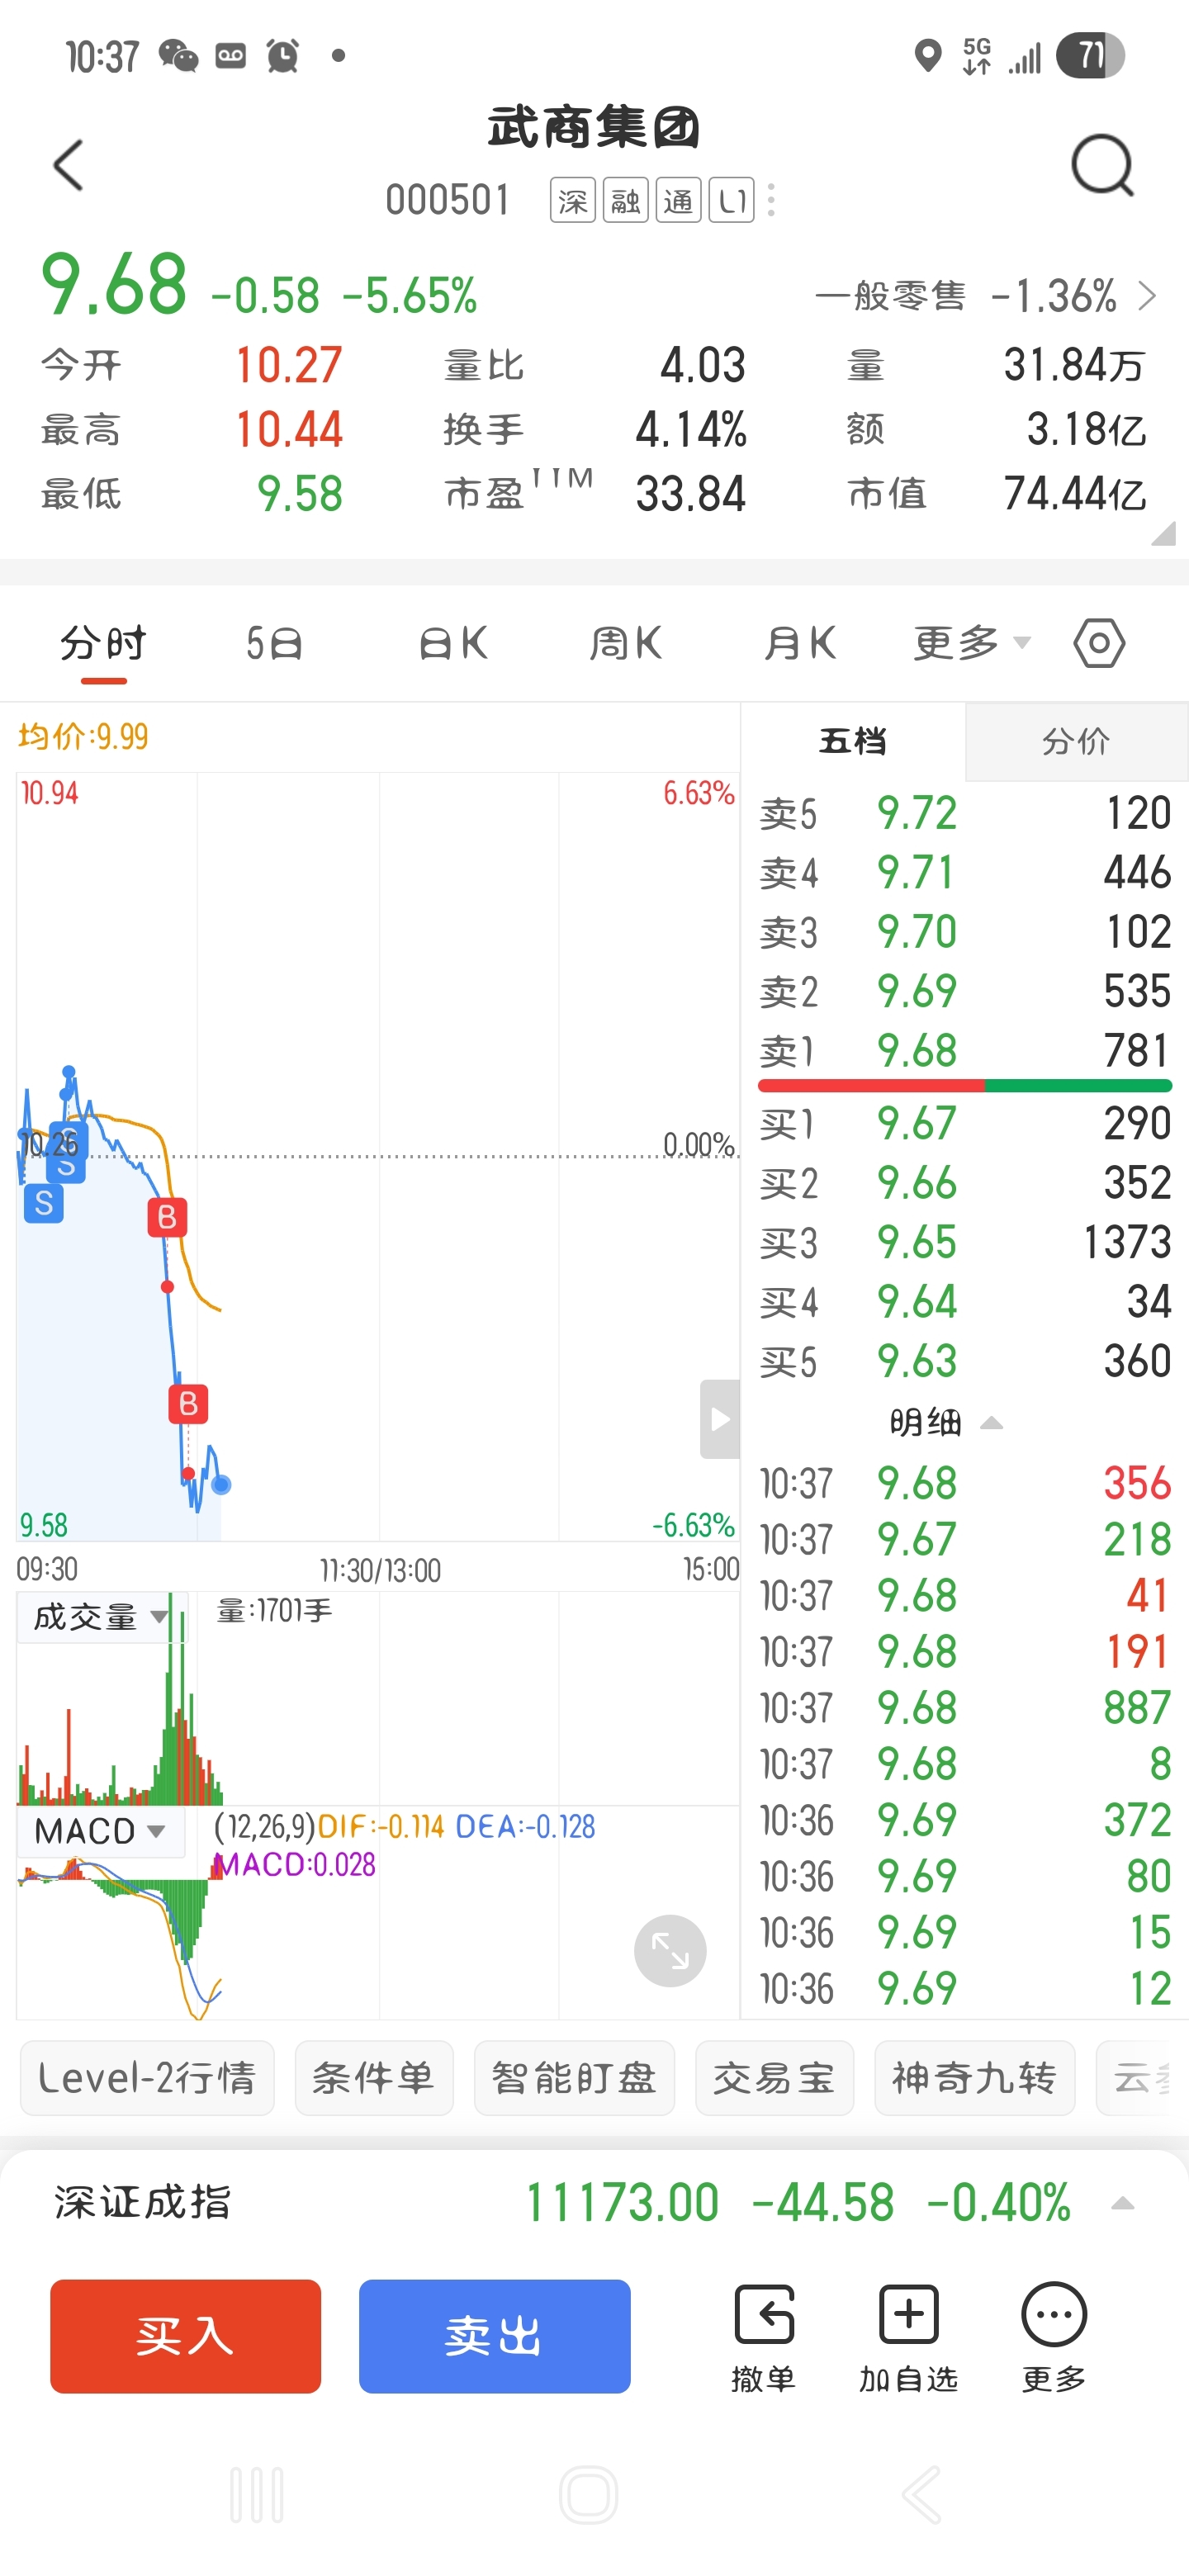Tap battery indicator showing 71

click(1091, 55)
